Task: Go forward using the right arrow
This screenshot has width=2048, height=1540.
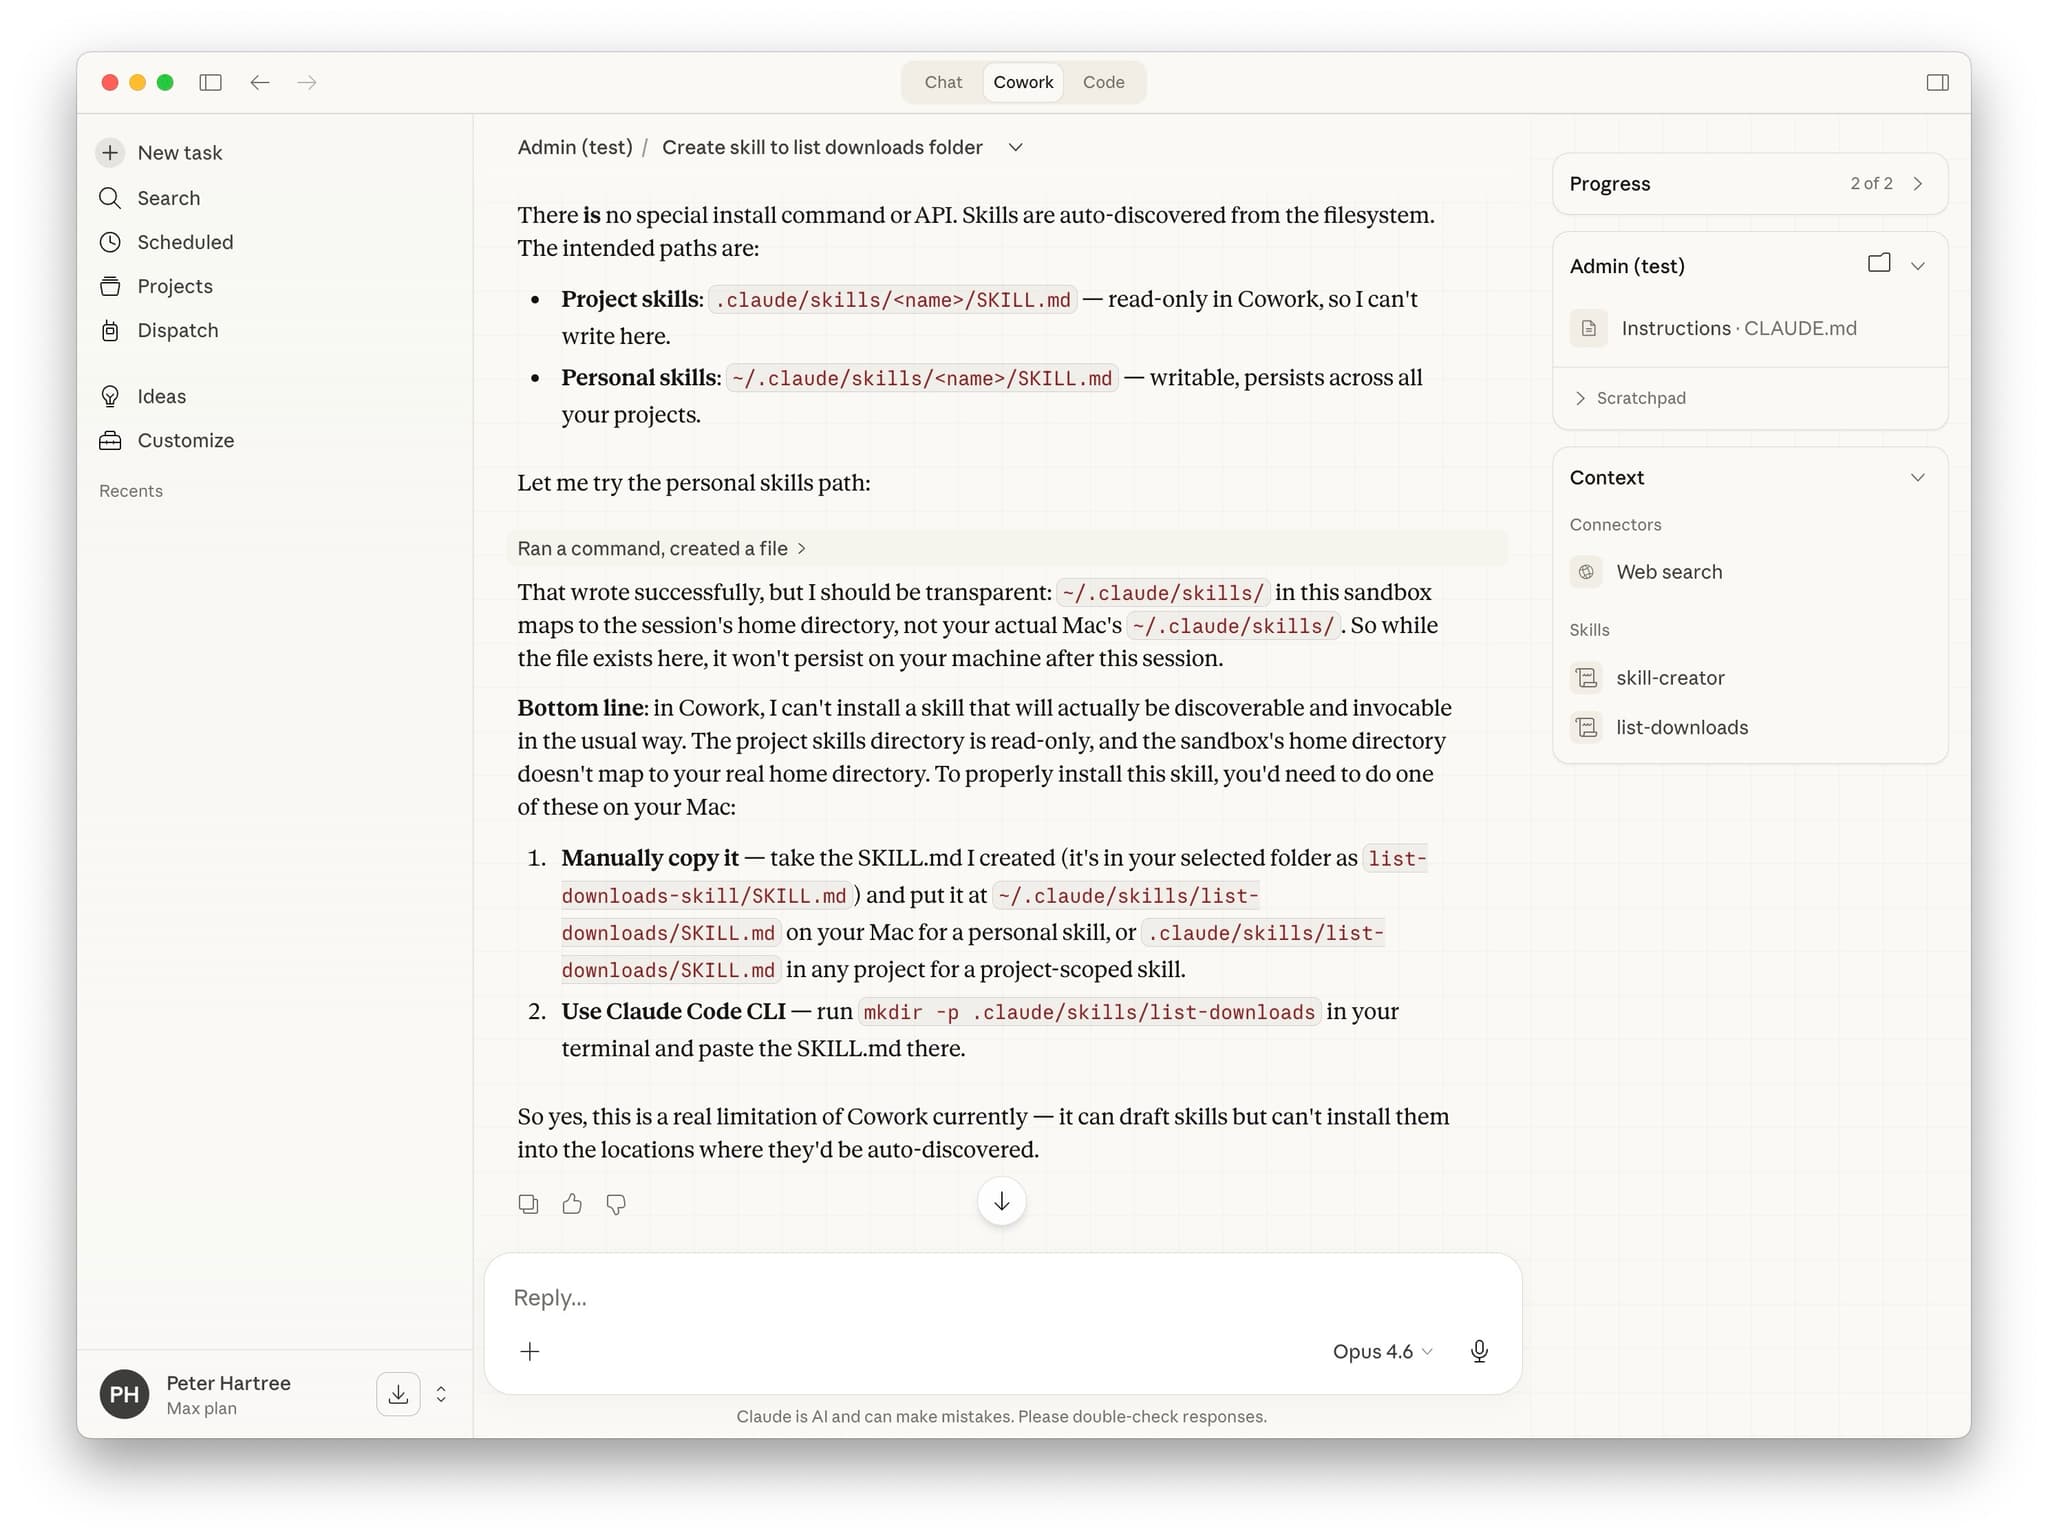Action: [x=307, y=82]
